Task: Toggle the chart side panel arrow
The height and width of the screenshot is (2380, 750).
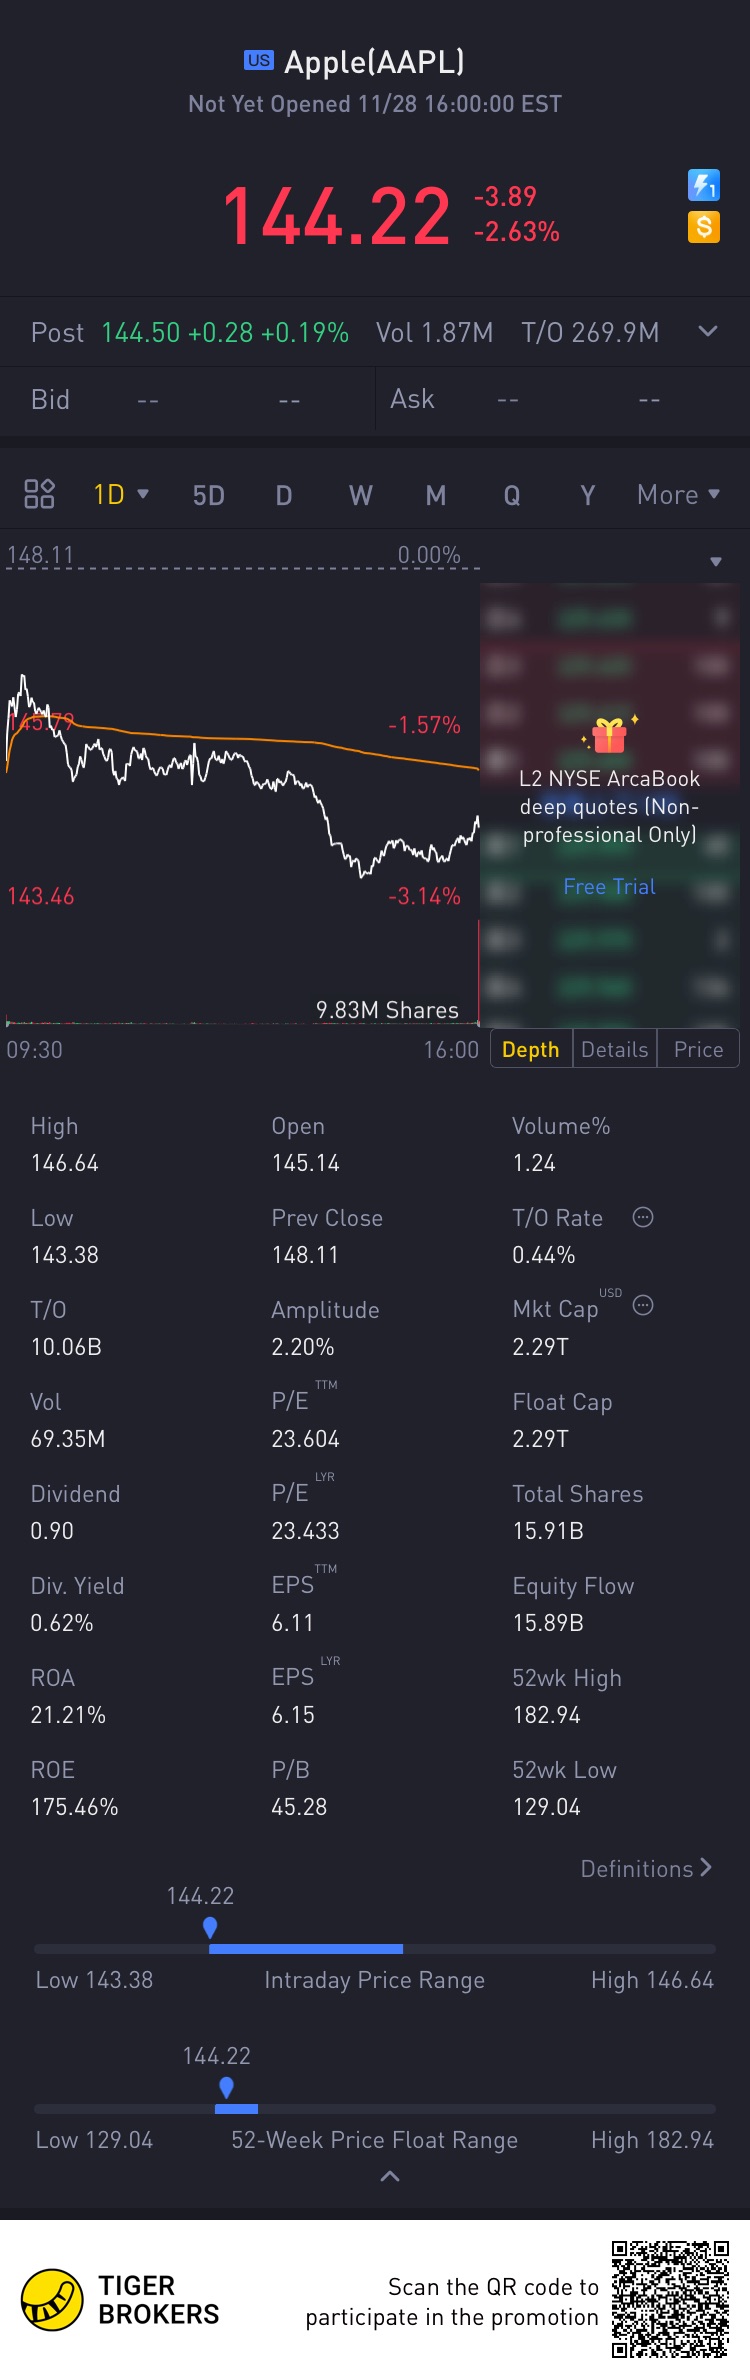Action: pos(715,562)
